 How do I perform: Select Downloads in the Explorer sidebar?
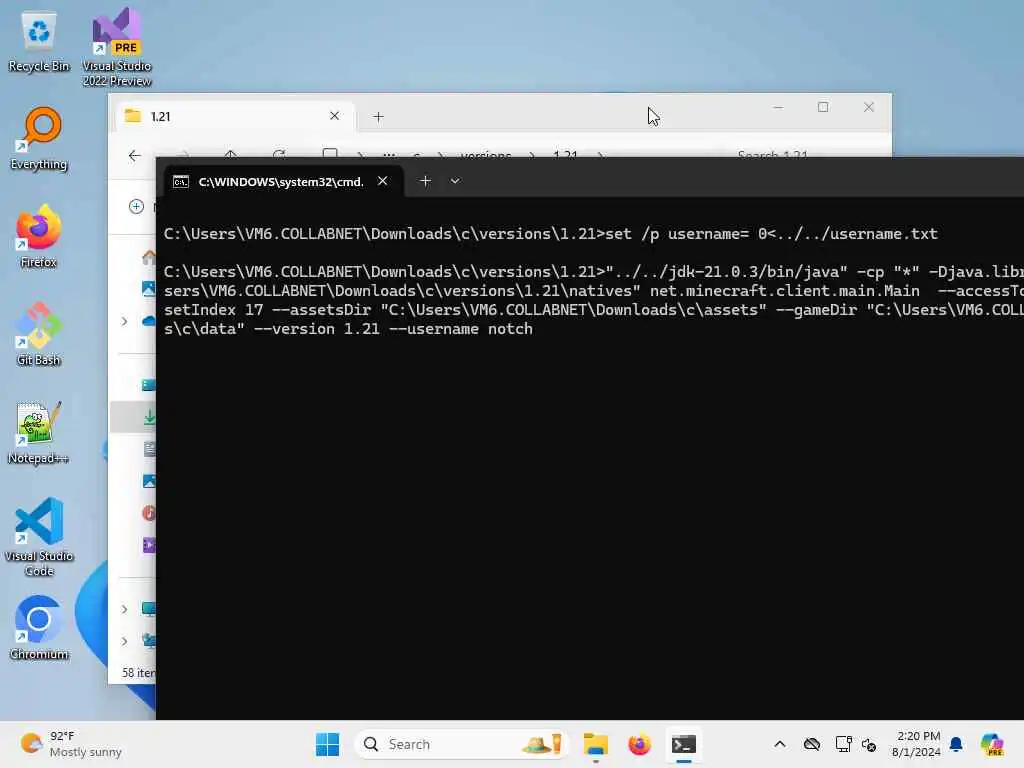point(133,417)
